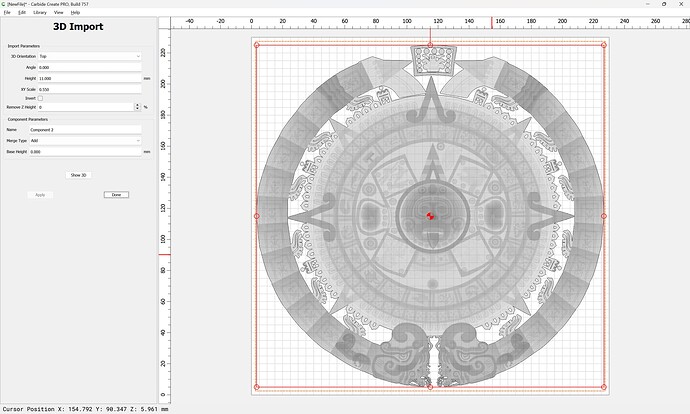The height and width of the screenshot is (414, 690).
Task: Open the Library menu
Action: point(40,12)
